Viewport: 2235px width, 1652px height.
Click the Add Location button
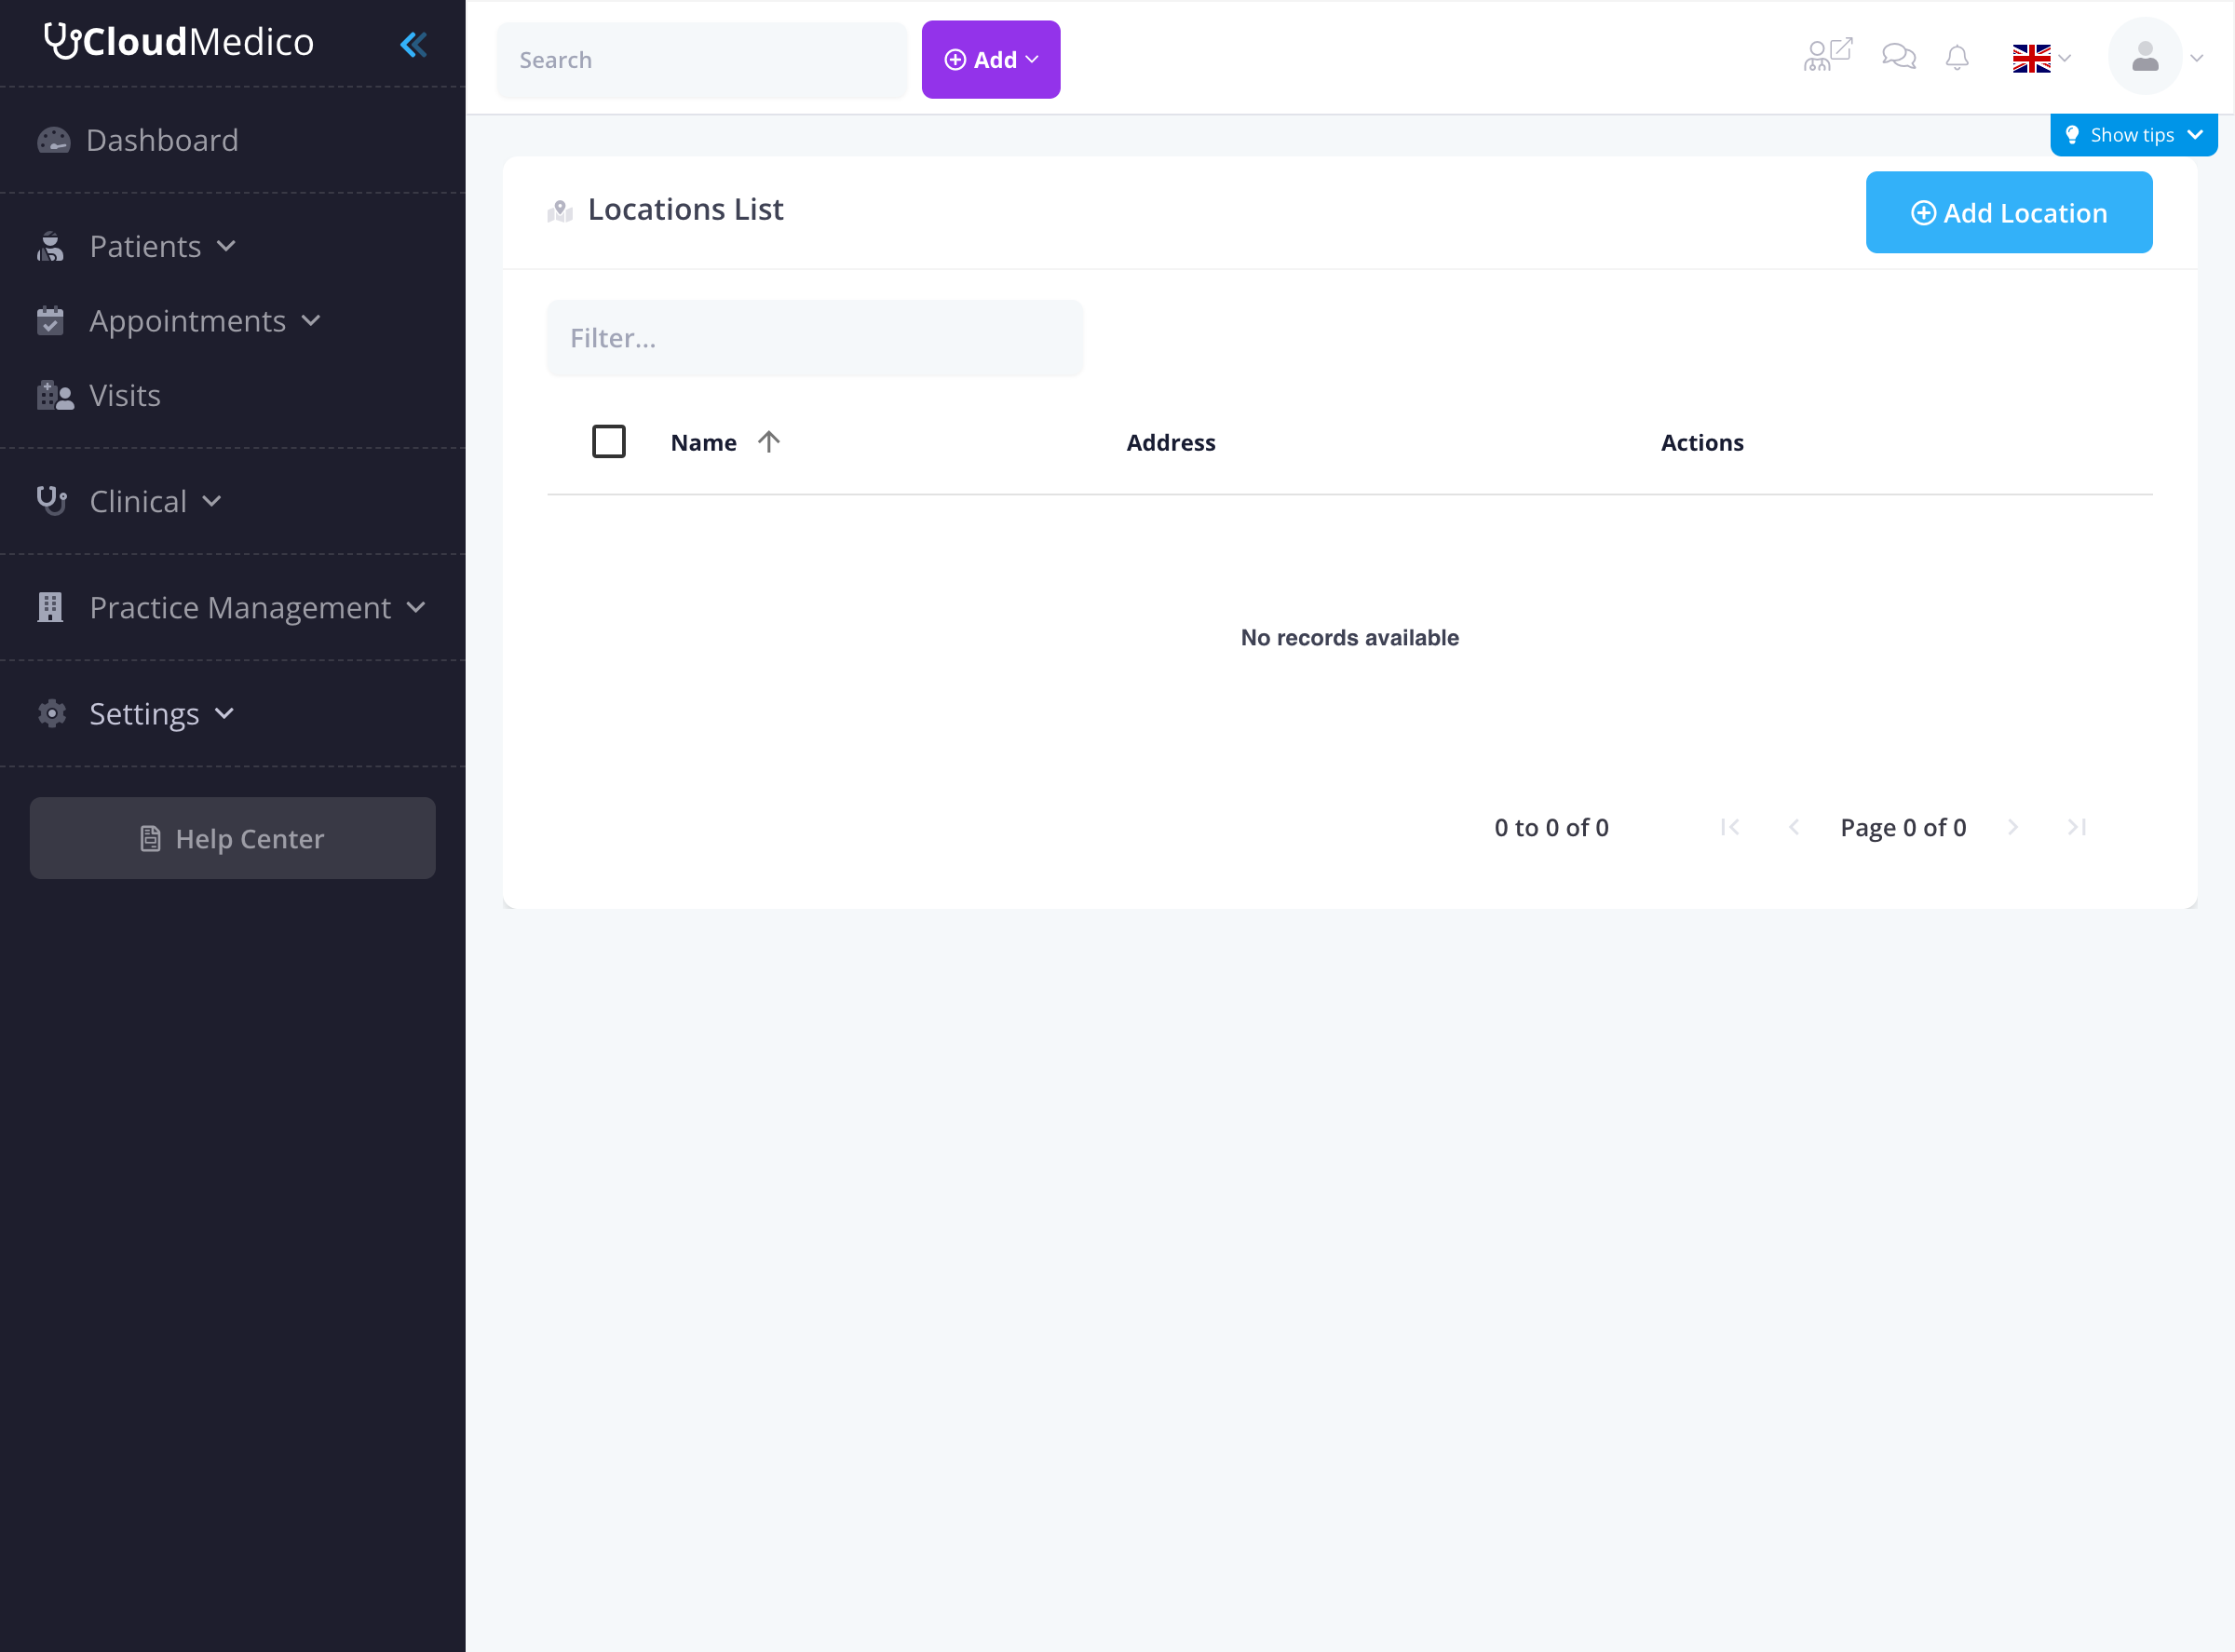pyautogui.click(x=2008, y=212)
